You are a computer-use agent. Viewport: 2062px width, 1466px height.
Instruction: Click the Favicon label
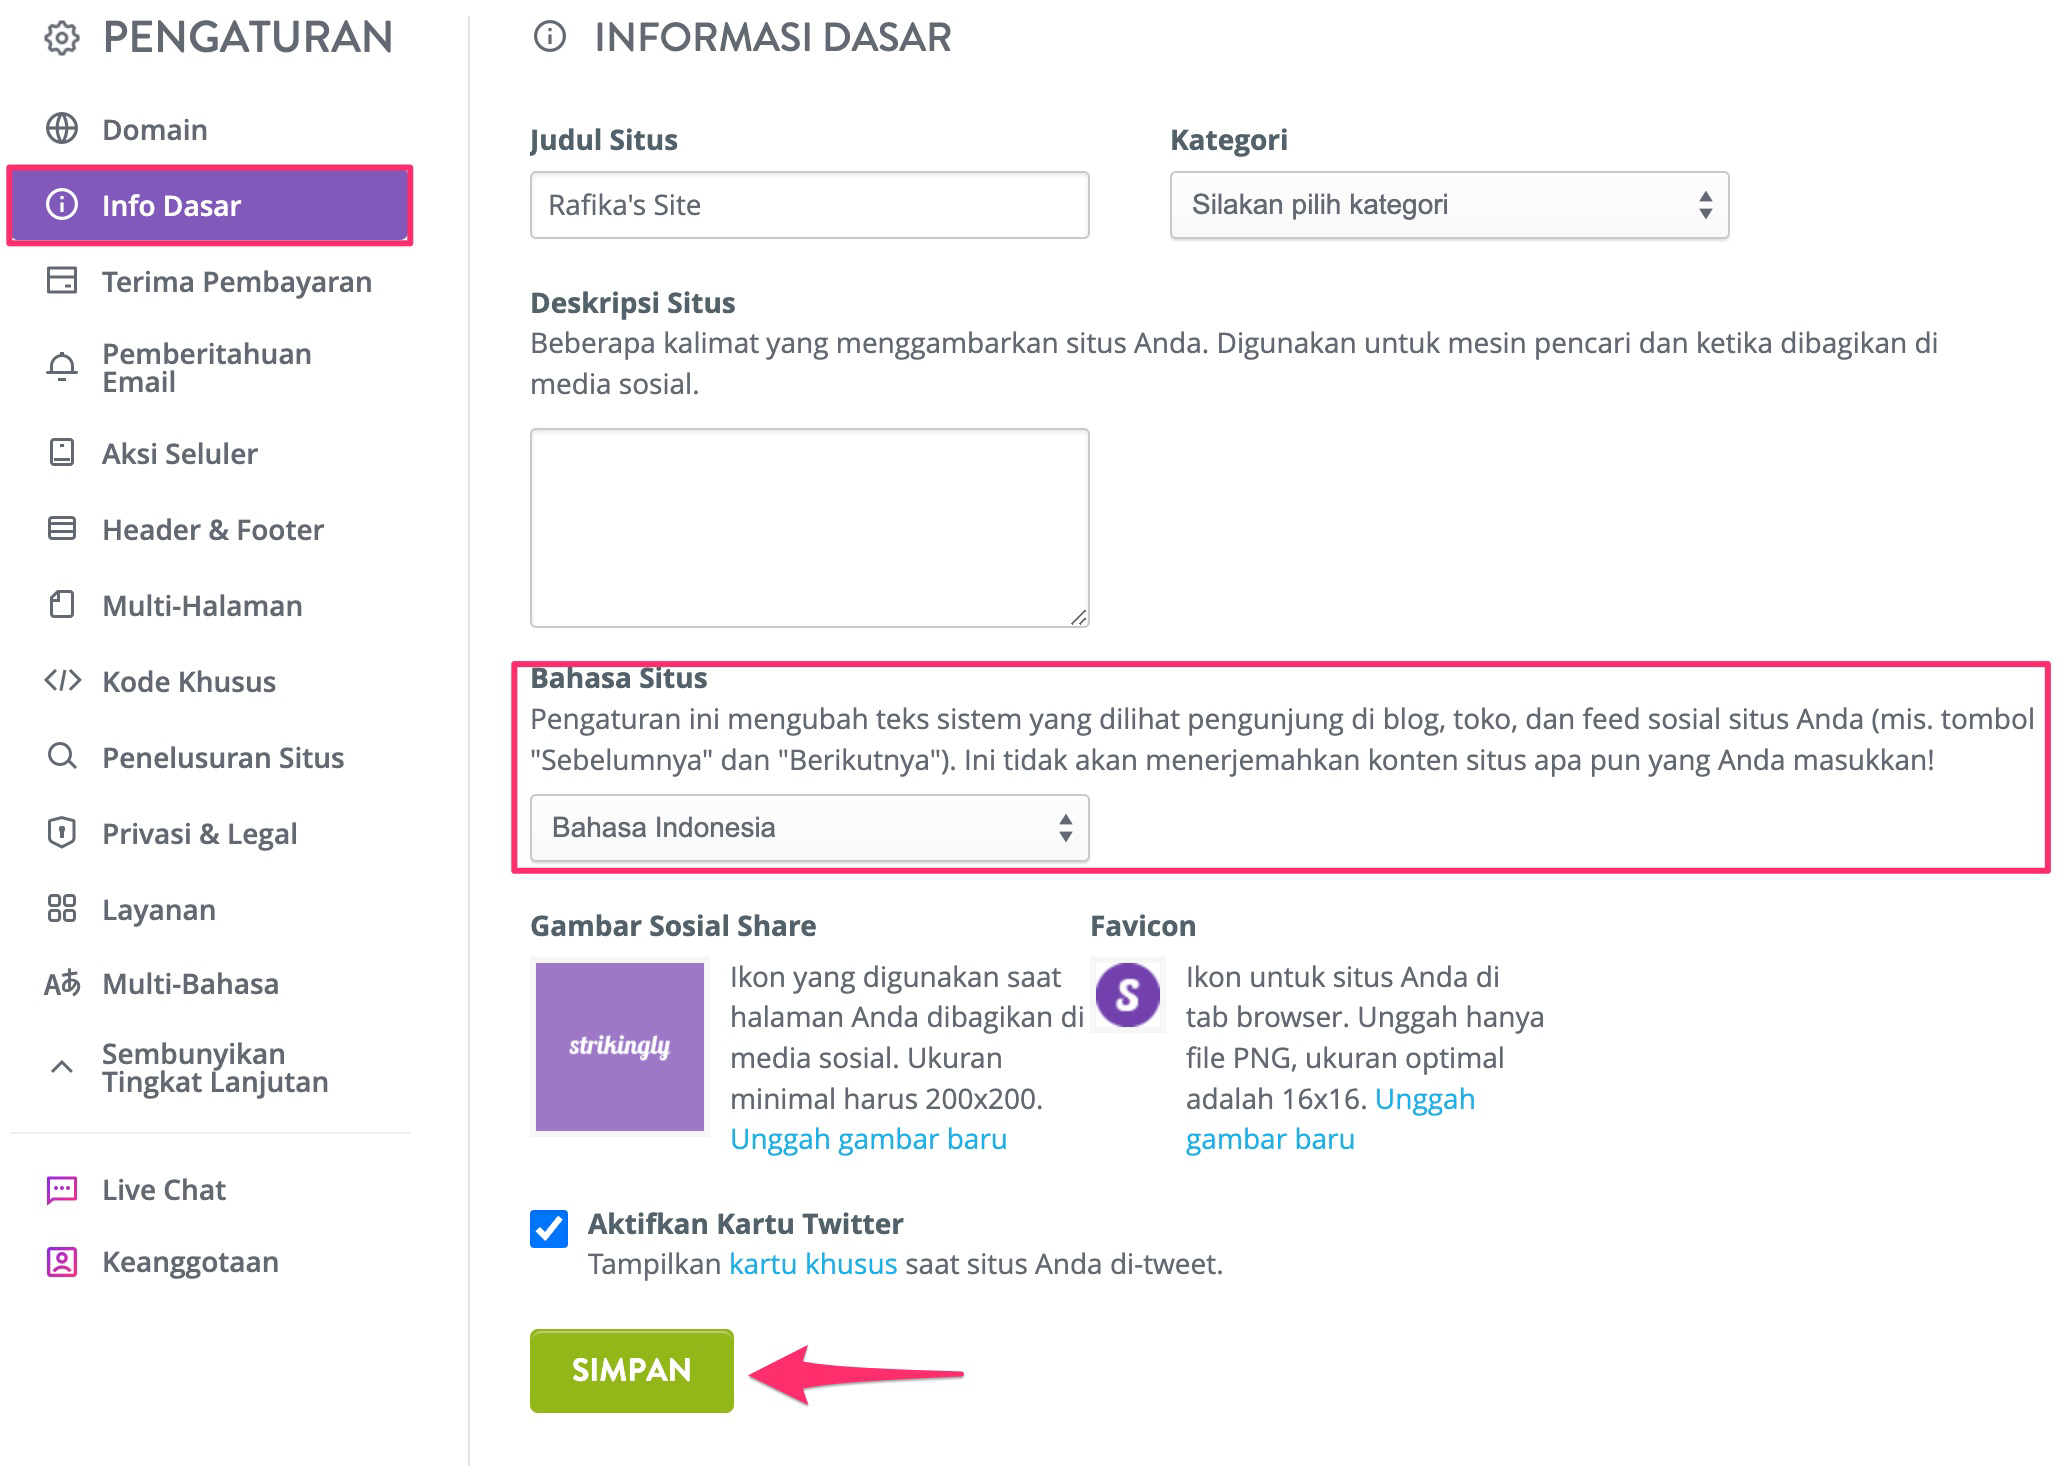coord(1143,925)
